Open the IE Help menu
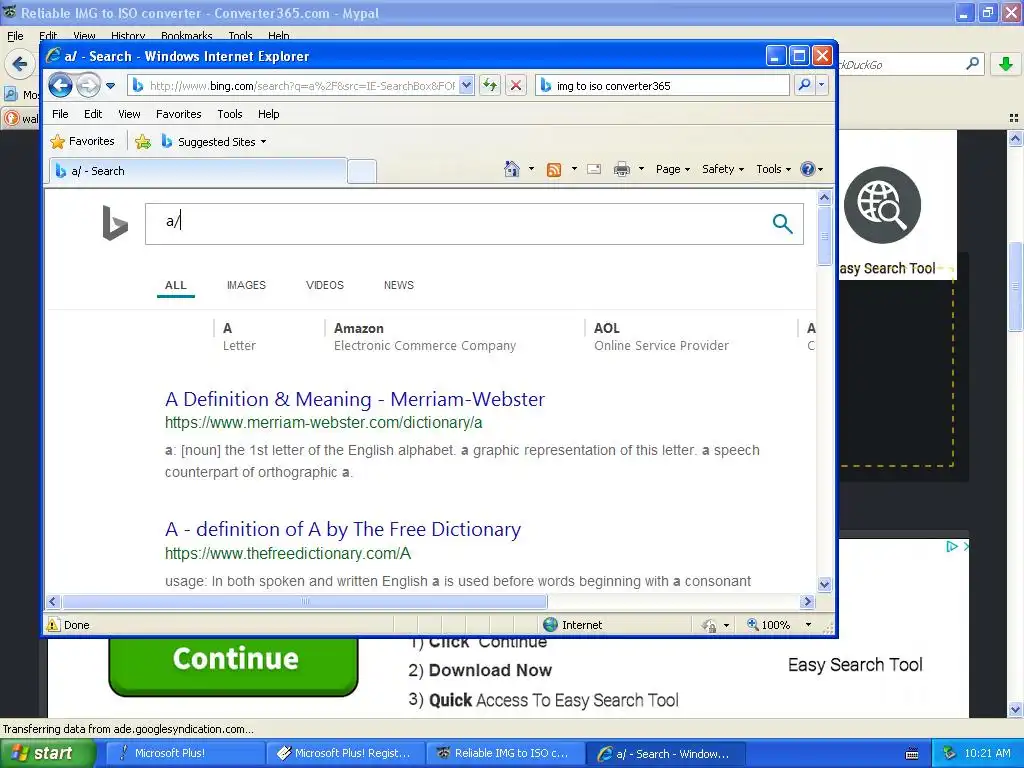This screenshot has width=1024, height=768. pyautogui.click(x=268, y=114)
